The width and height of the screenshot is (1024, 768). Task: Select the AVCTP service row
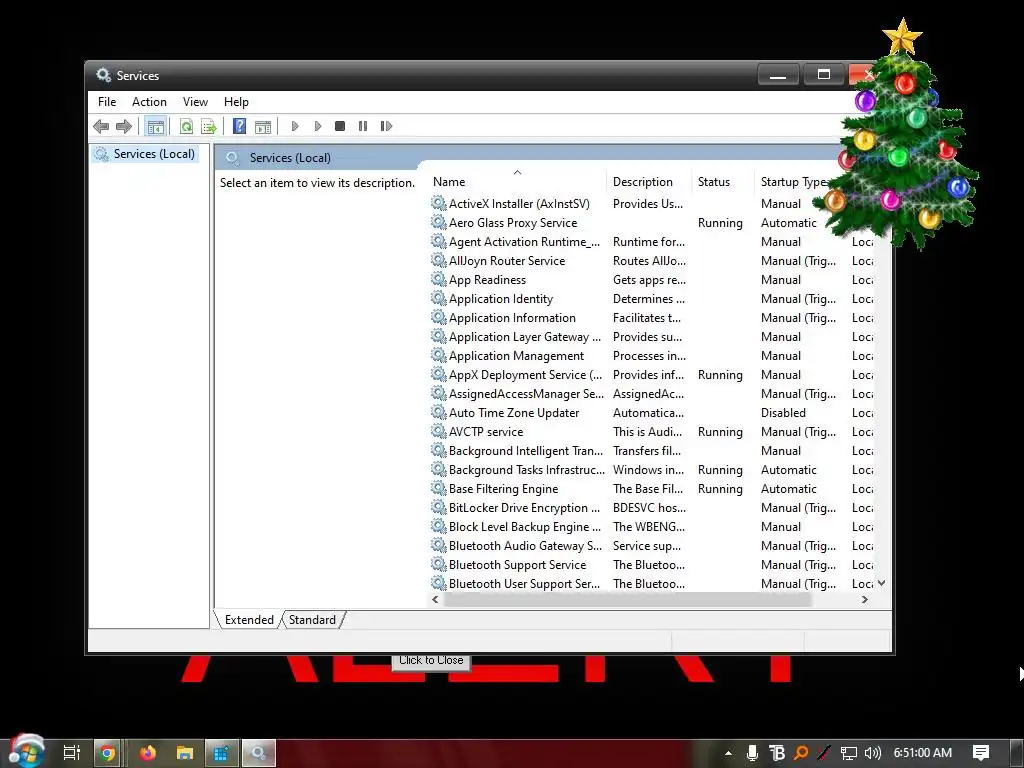click(652, 432)
